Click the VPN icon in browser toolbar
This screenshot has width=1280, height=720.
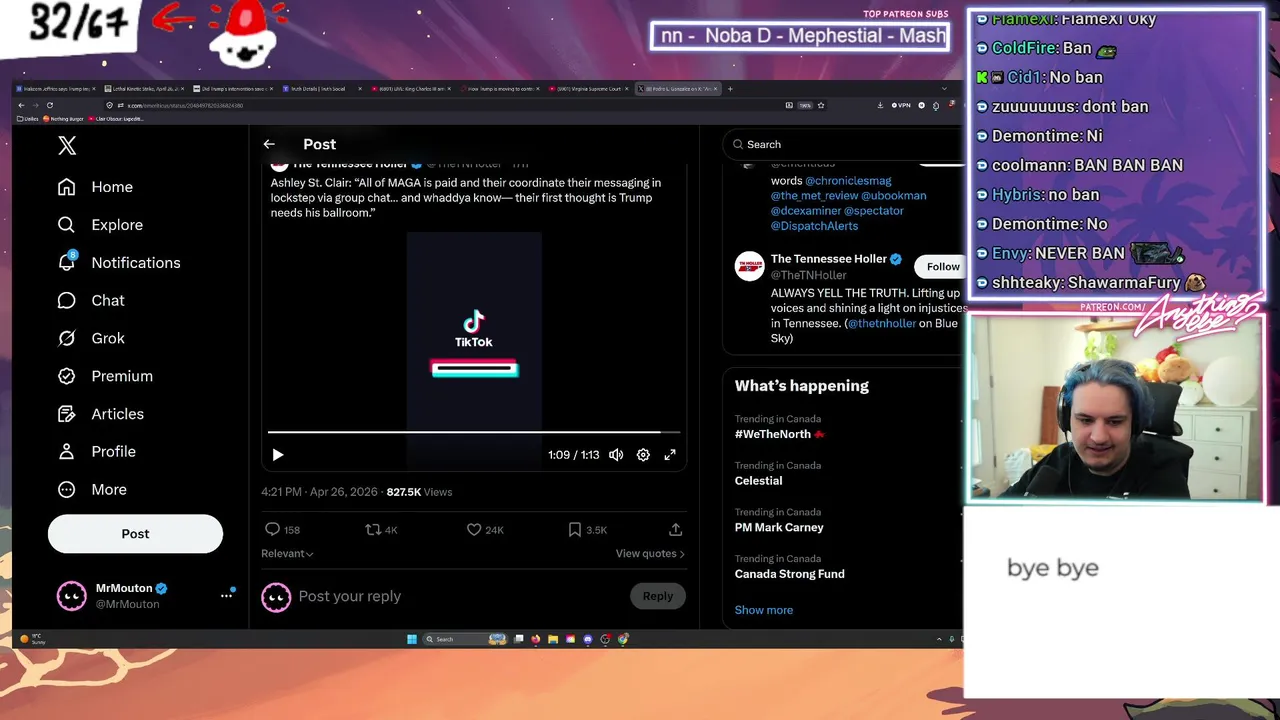[x=900, y=105]
